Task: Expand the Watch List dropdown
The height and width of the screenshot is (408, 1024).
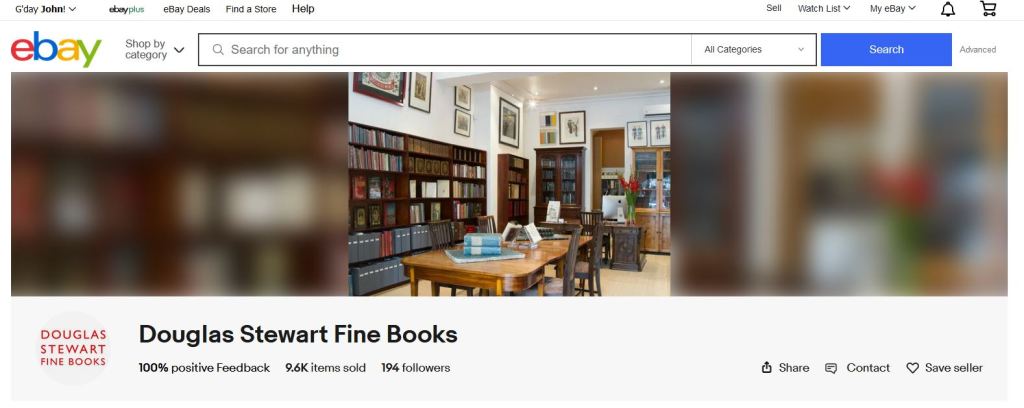Action: (824, 9)
